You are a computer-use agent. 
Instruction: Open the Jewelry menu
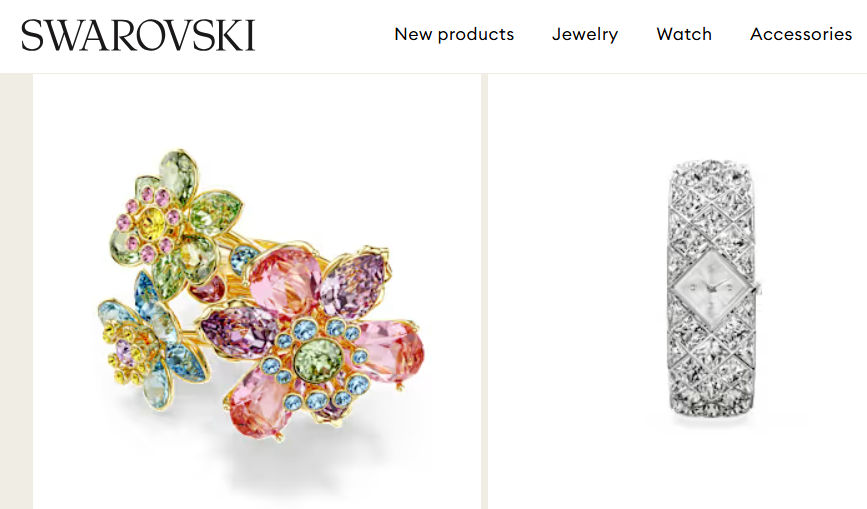(x=585, y=34)
